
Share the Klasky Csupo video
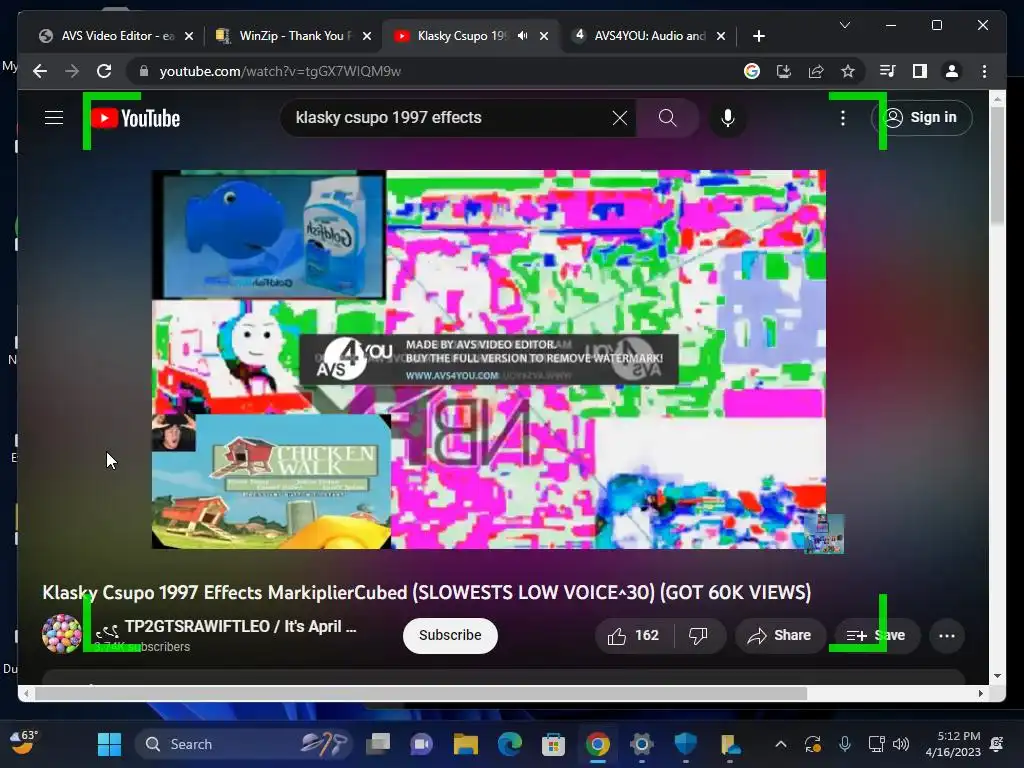780,635
